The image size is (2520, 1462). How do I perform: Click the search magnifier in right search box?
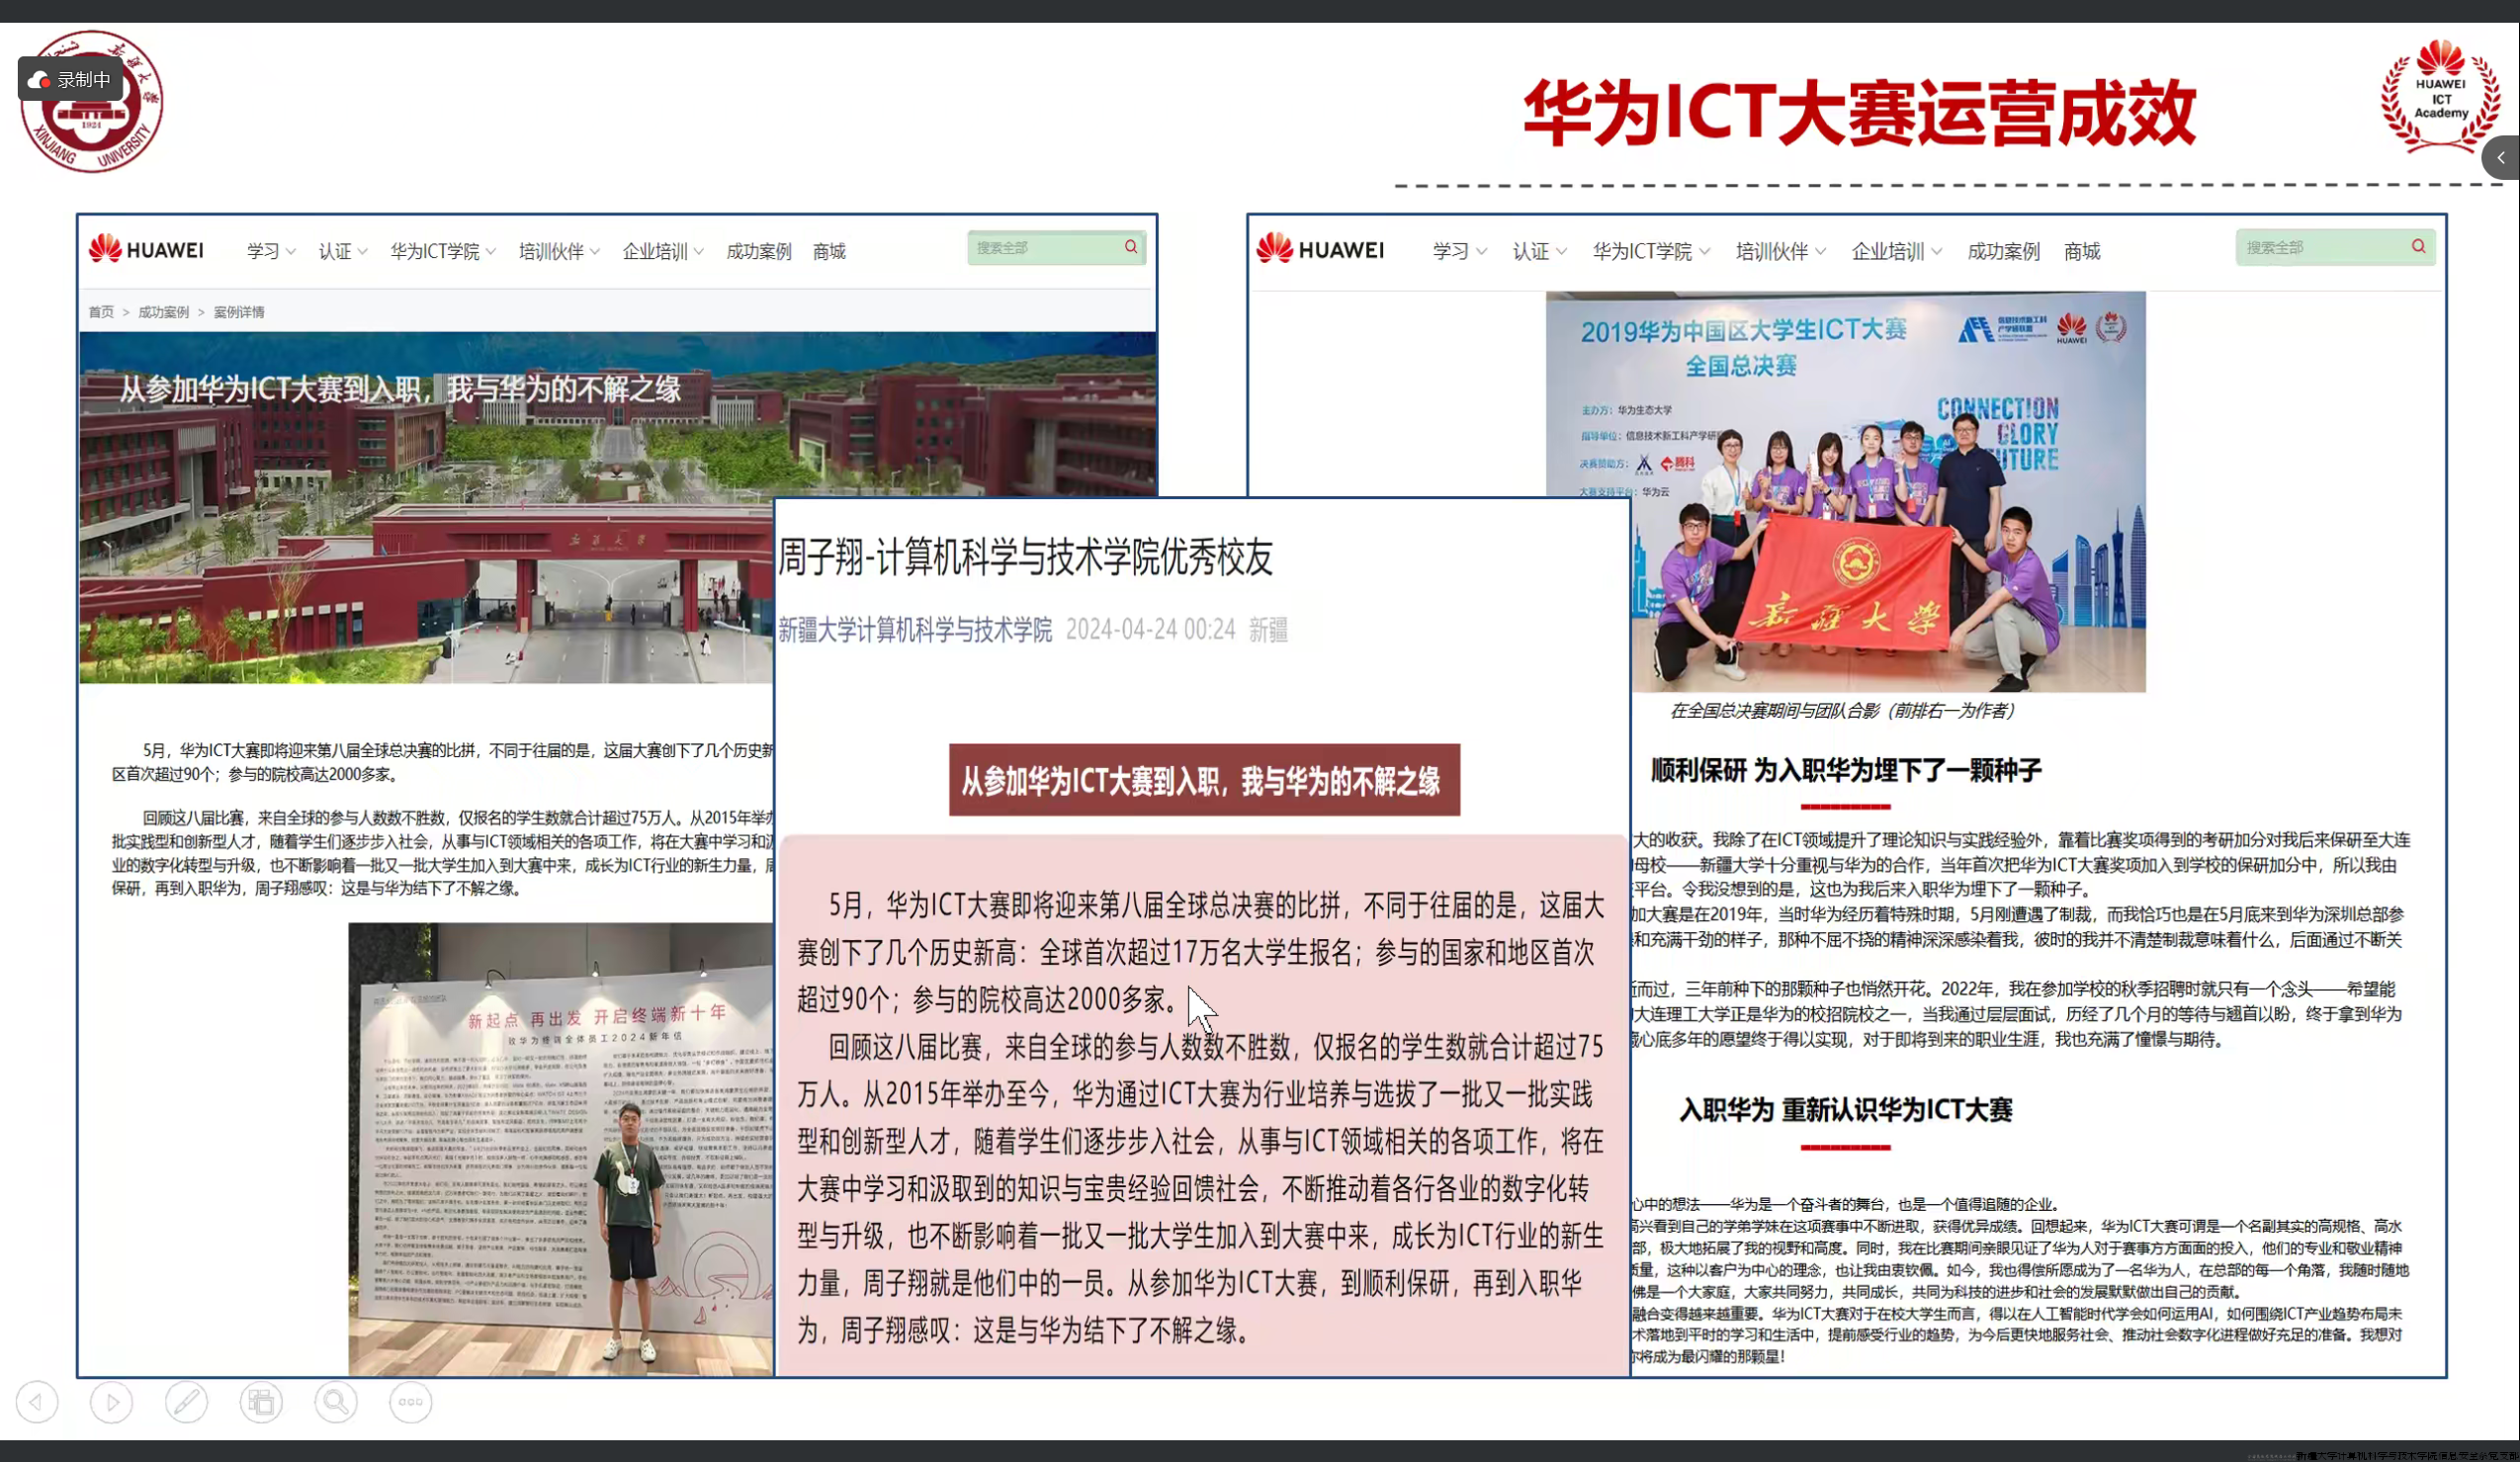[2418, 247]
